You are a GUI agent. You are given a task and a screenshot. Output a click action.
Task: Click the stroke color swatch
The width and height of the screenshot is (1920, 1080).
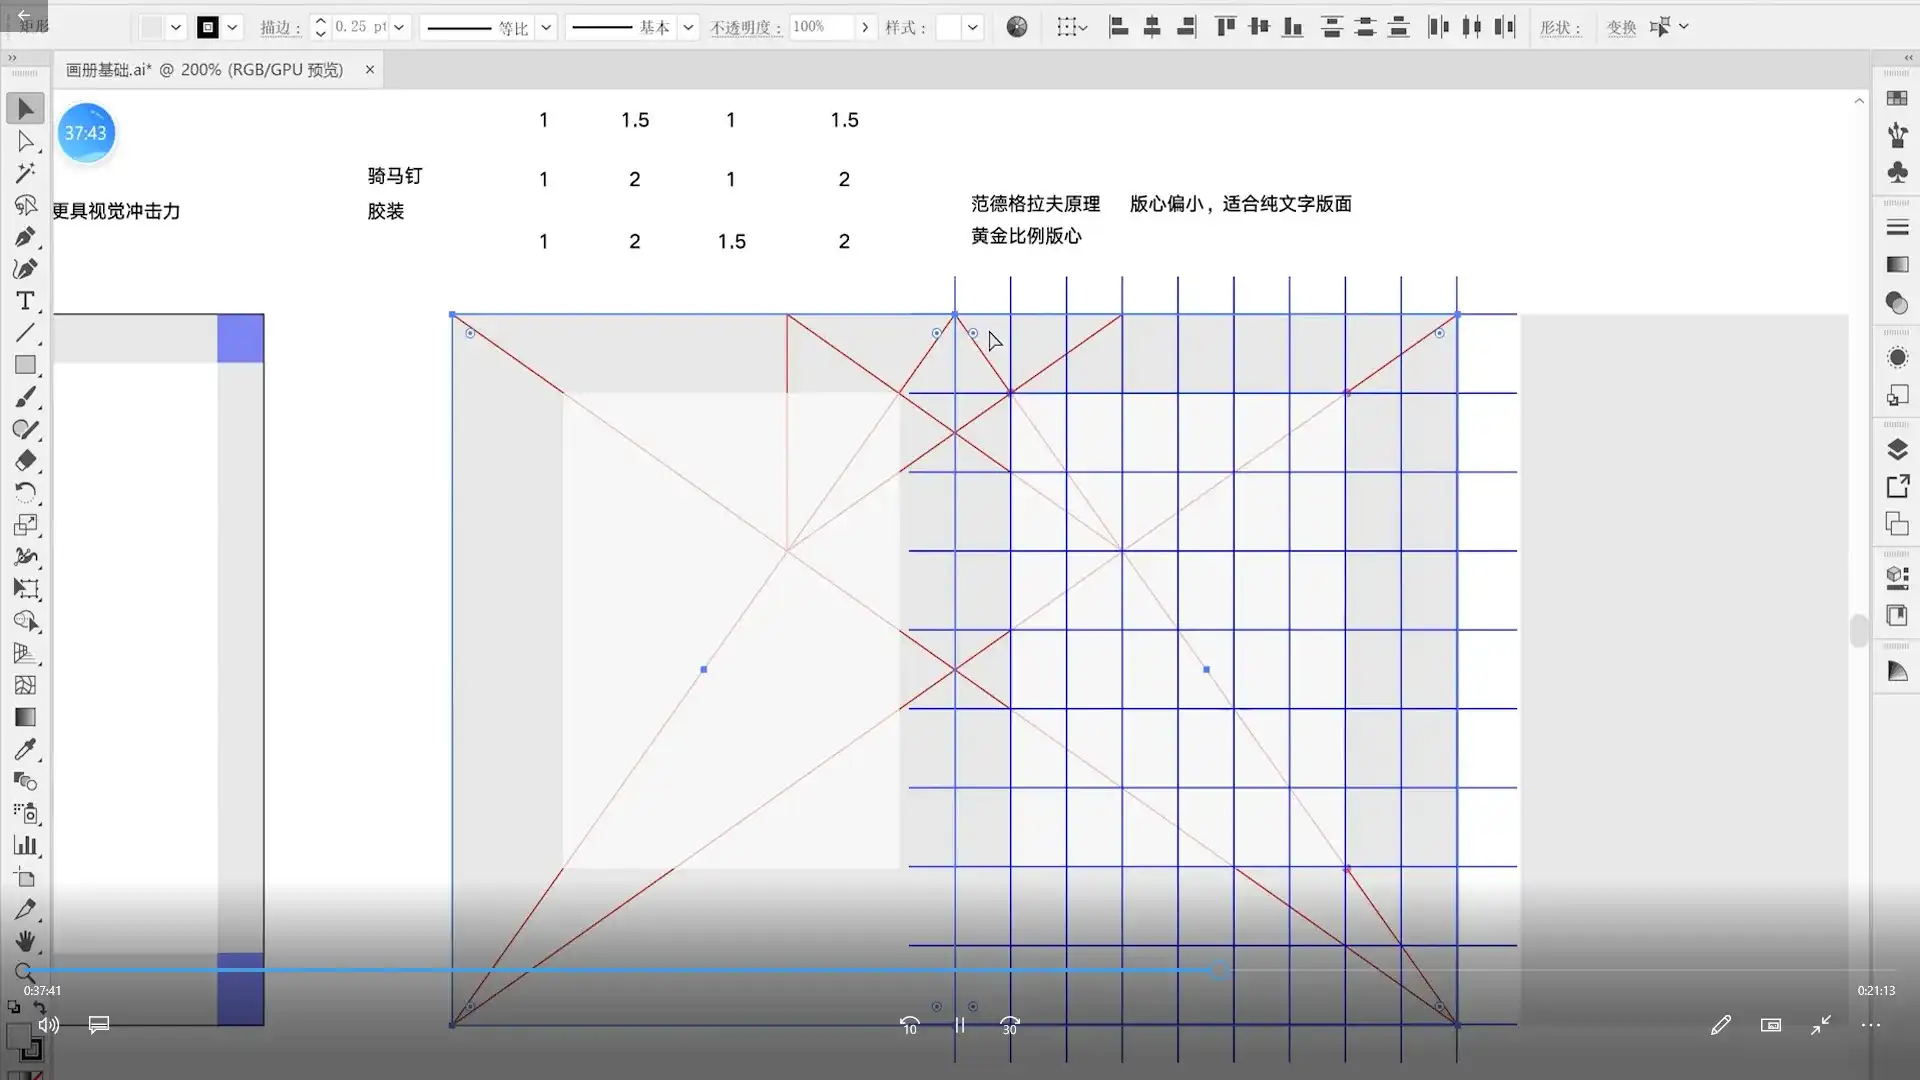pos(208,27)
